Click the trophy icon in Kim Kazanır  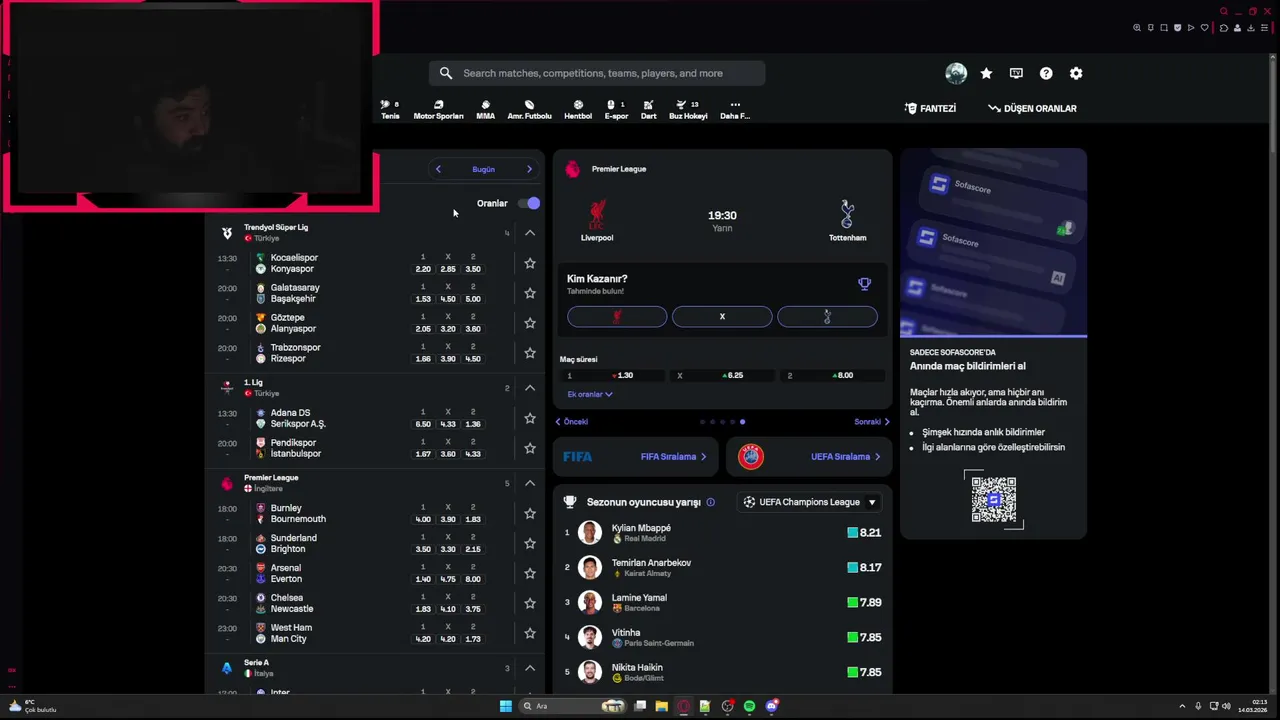tap(865, 284)
